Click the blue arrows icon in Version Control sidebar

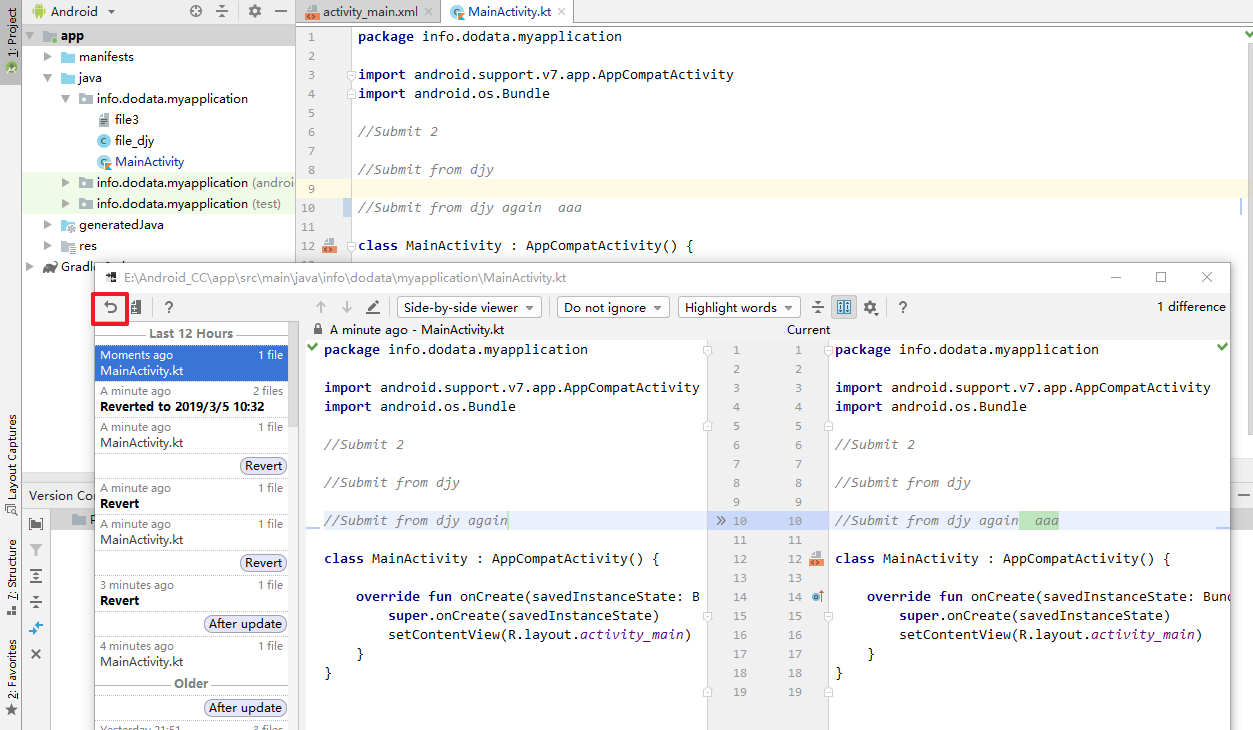coord(36,627)
